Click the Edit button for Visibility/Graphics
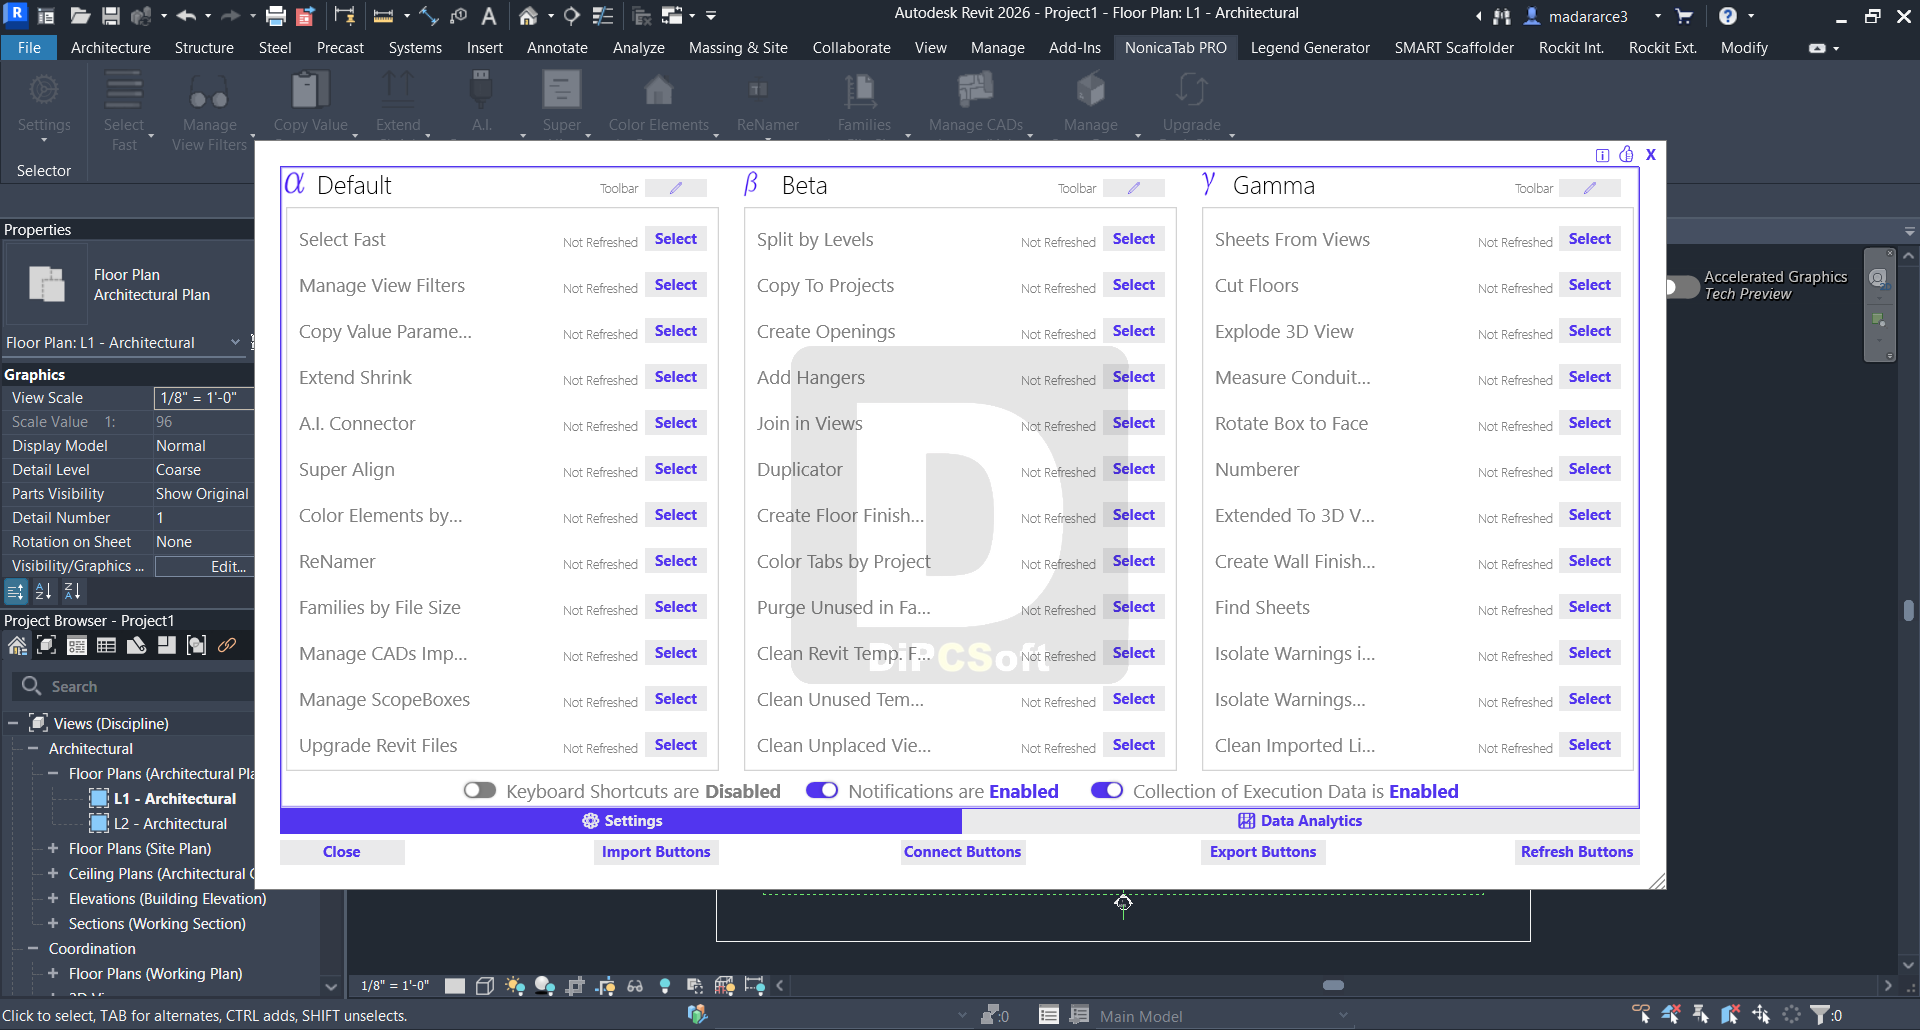The width and height of the screenshot is (1920, 1030). (205, 566)
